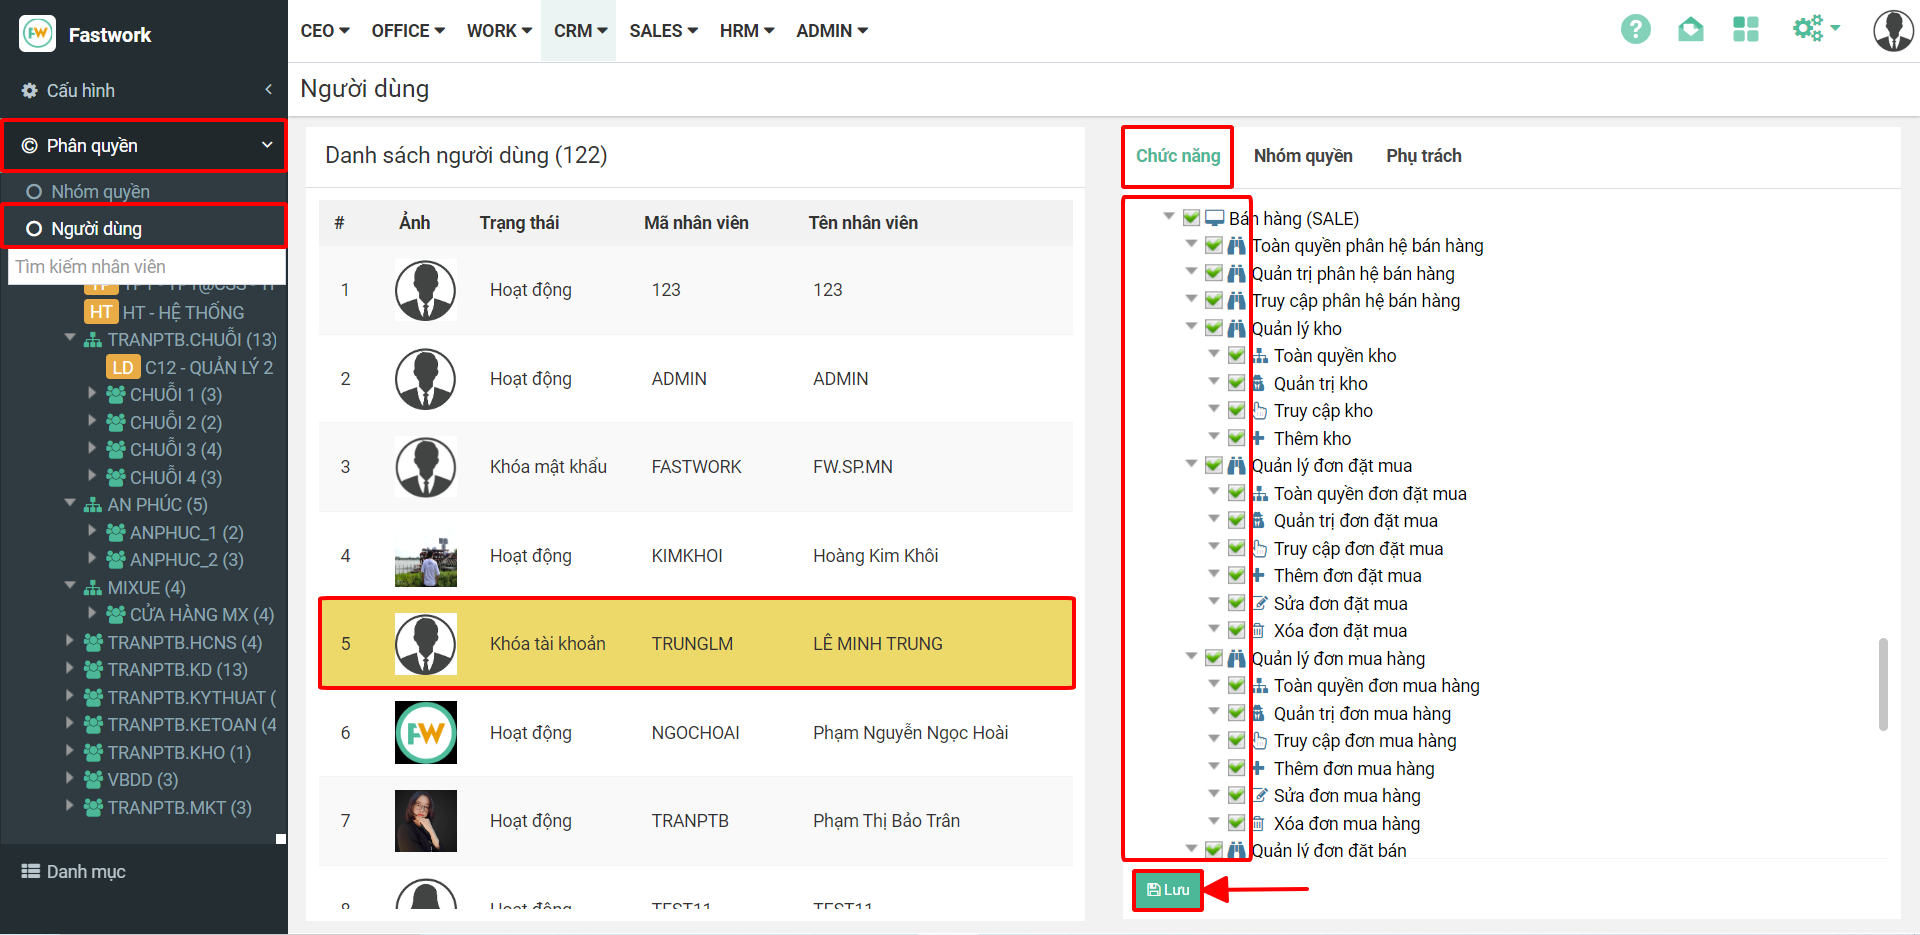Uncheck Toàn quyền phân hệ bán hàng checkbox
Screen dimensions: 1920x935
click(x=1214, y=246)
